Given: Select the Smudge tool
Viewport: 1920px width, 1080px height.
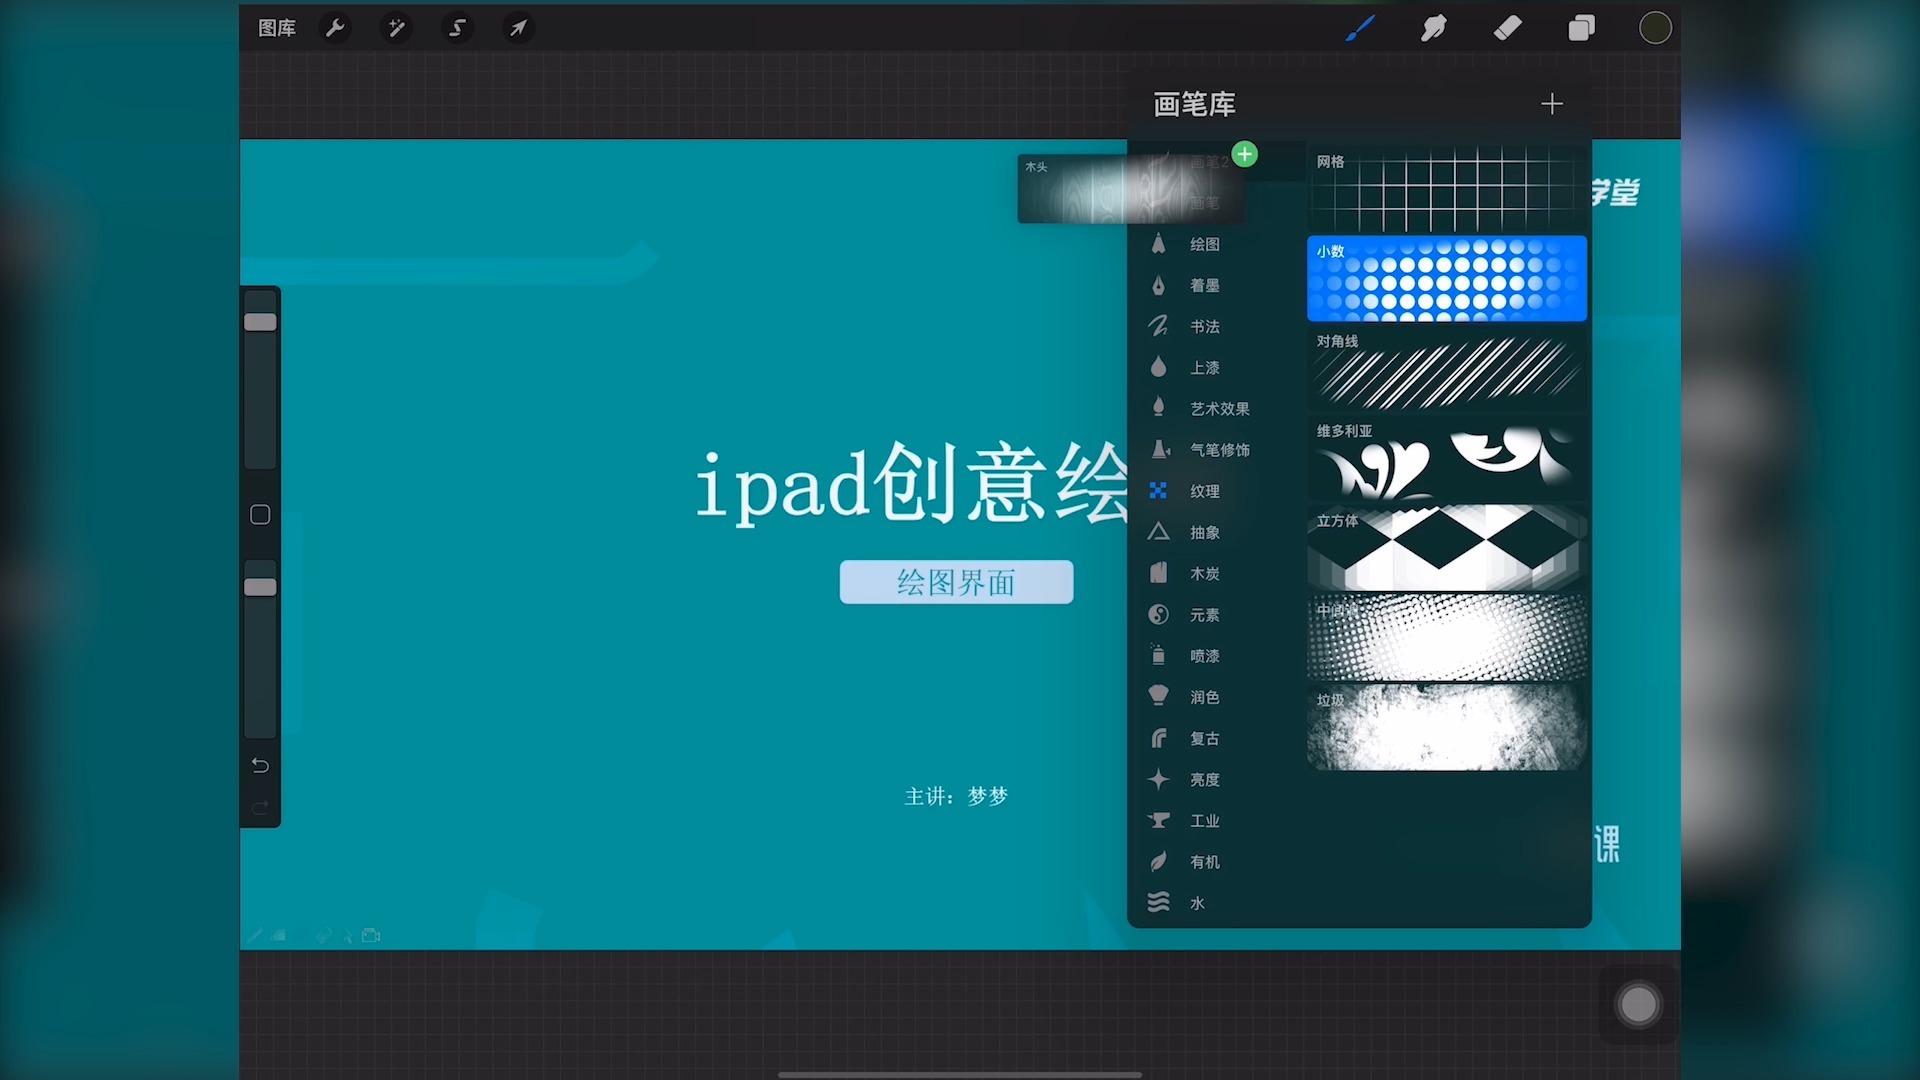Looking at the screenshot, I should tap(1434, 28).
